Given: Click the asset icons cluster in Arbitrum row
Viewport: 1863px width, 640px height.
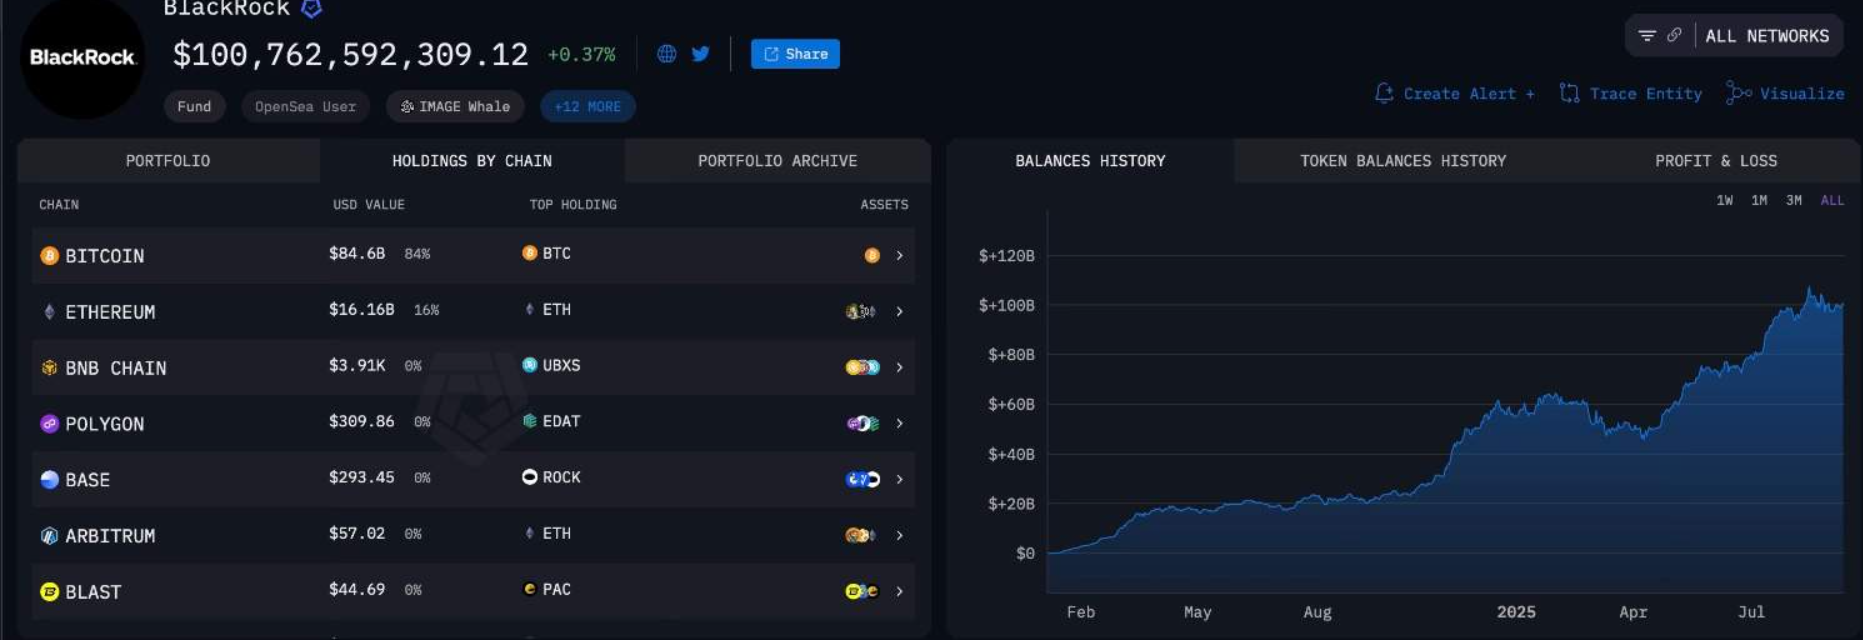Looking at the screenshot, I should pos(861,536).
